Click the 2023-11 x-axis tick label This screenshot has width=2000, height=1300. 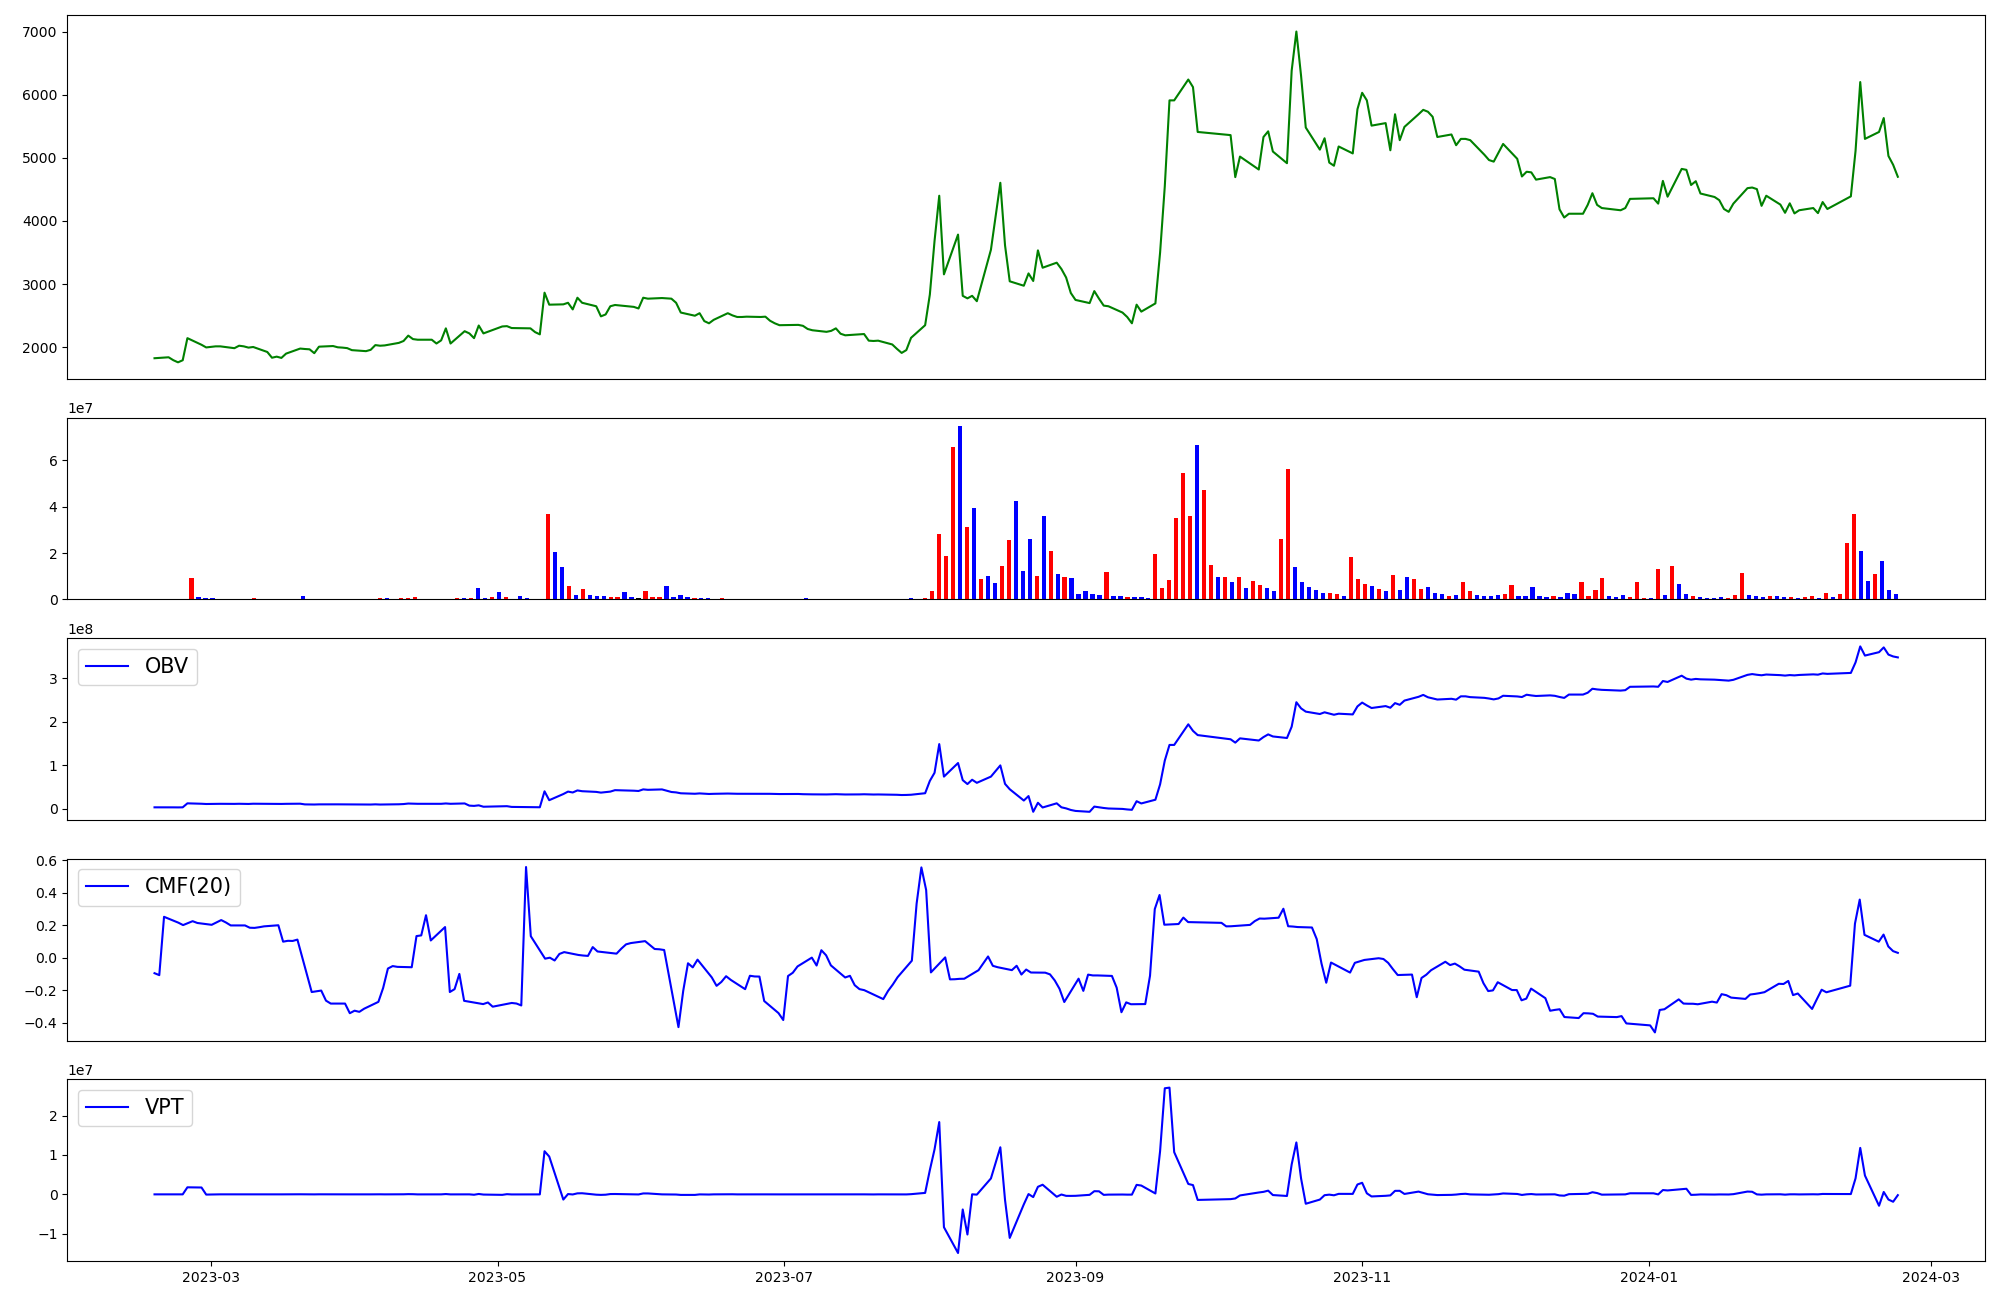click(1361, 1277)
